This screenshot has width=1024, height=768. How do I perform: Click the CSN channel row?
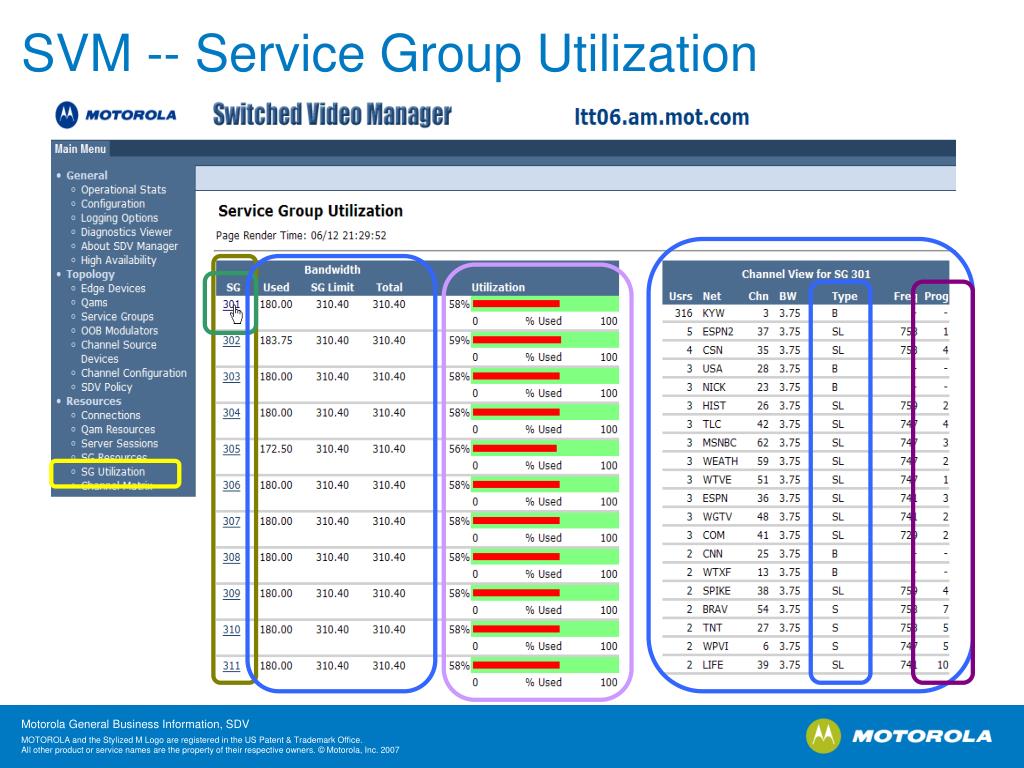tap(805, 350)
